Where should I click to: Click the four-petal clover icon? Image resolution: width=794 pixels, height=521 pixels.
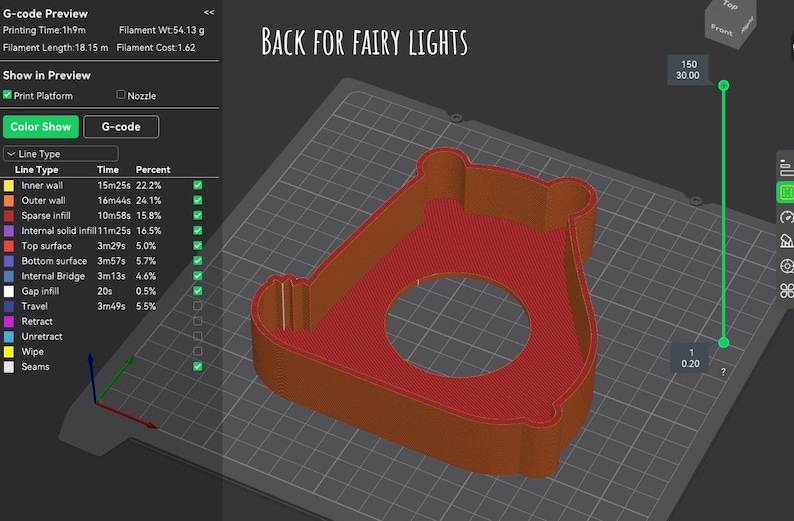pyautogui.click(x=786, y=291)
